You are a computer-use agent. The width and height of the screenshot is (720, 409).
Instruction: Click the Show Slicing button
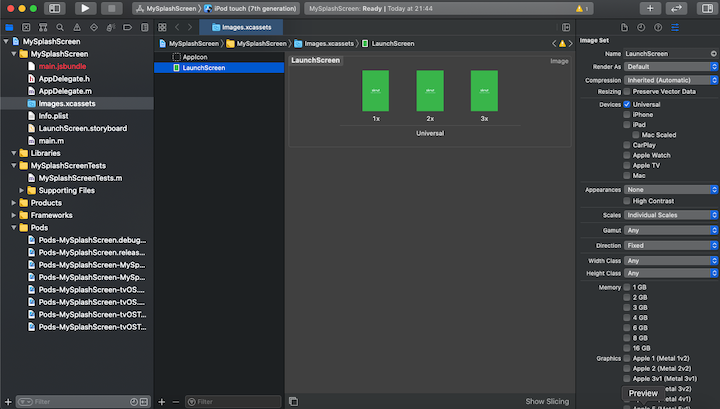[547, 401]
